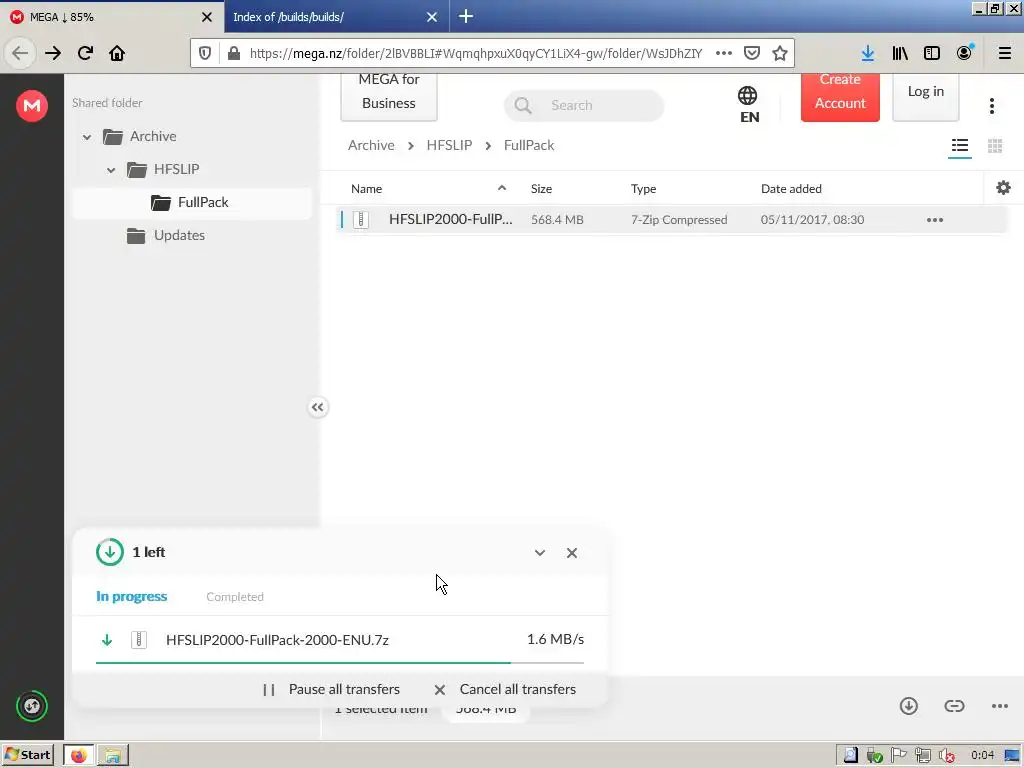Go back with the browser back arrow
This screenshot has width=1024, height=768.
click(20, 53)
